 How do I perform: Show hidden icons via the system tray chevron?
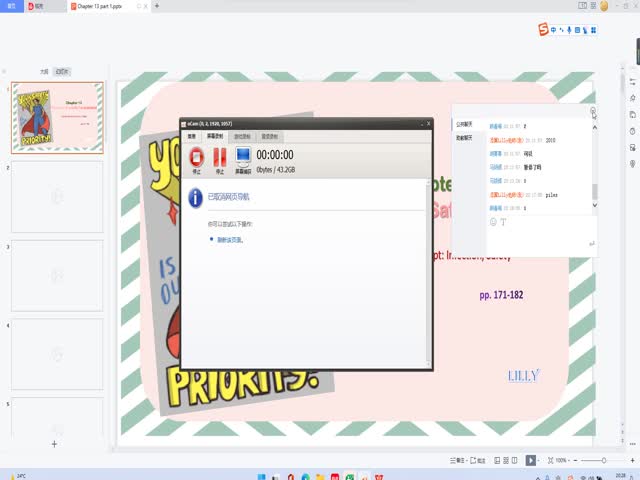tap(538, 477)
